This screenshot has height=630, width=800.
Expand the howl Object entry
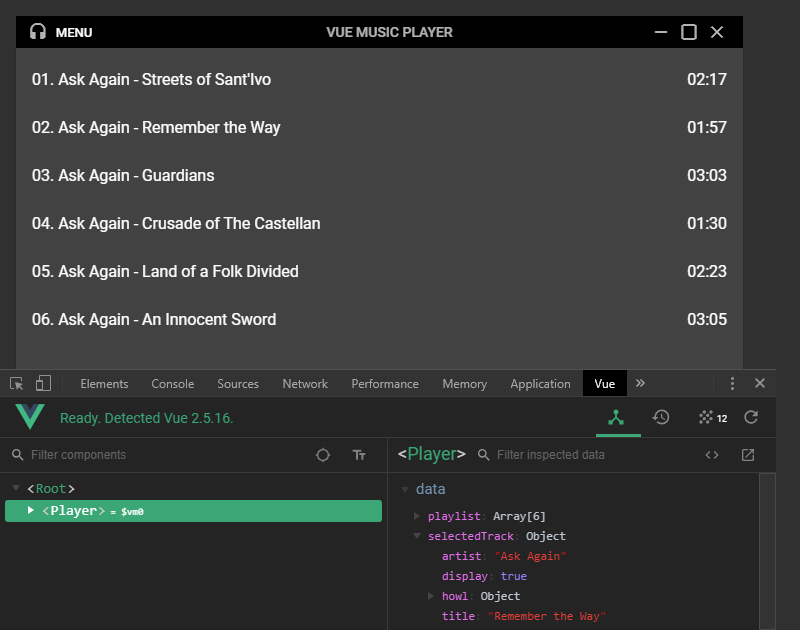coord(431,596)
